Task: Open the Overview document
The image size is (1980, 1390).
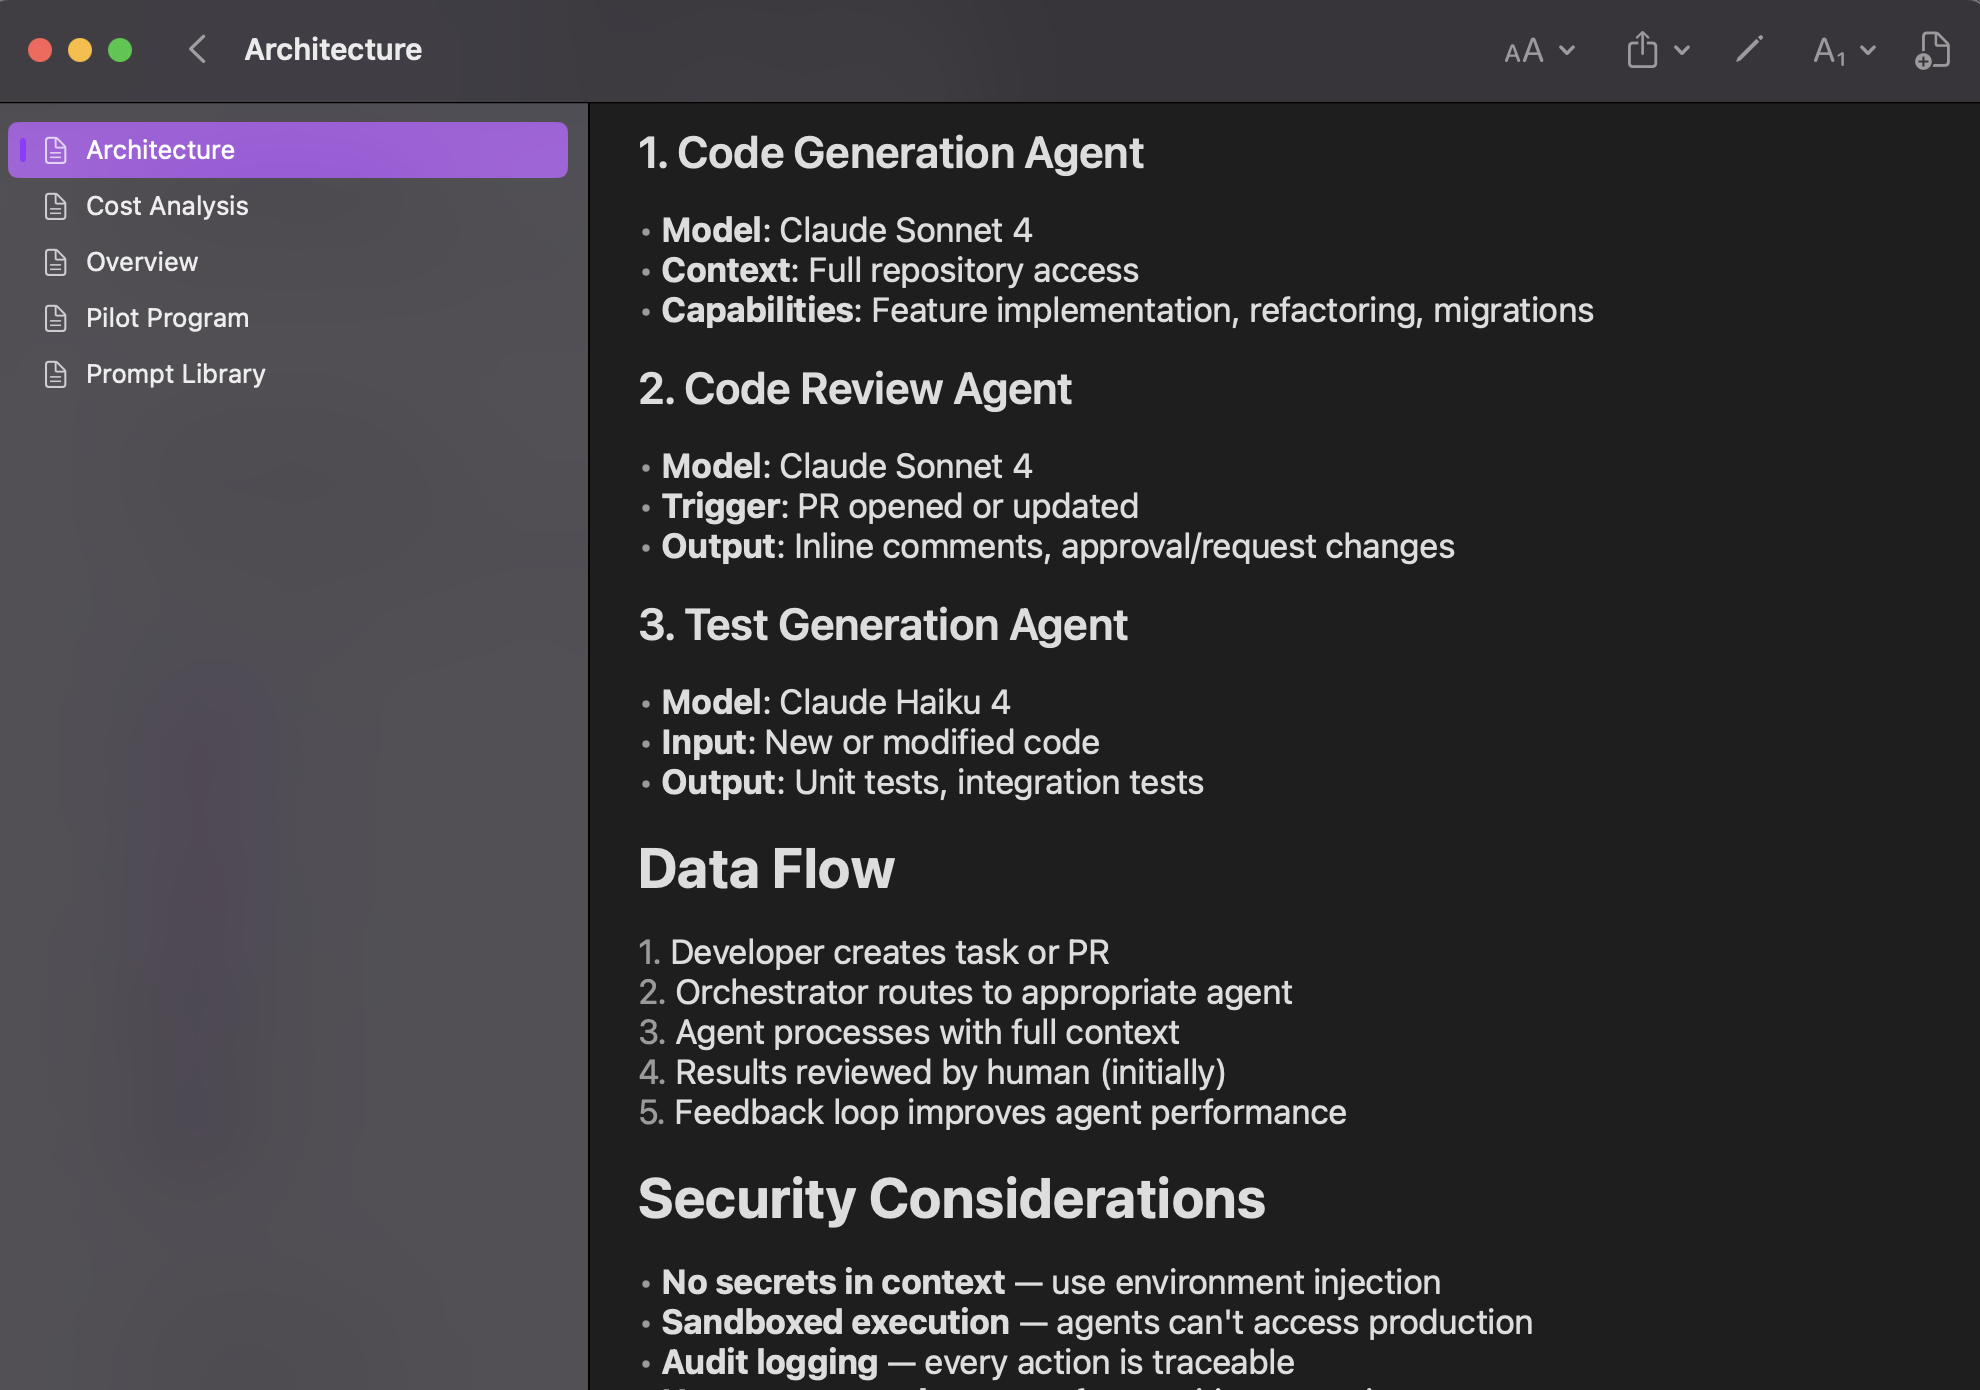Action: point(142,262)
